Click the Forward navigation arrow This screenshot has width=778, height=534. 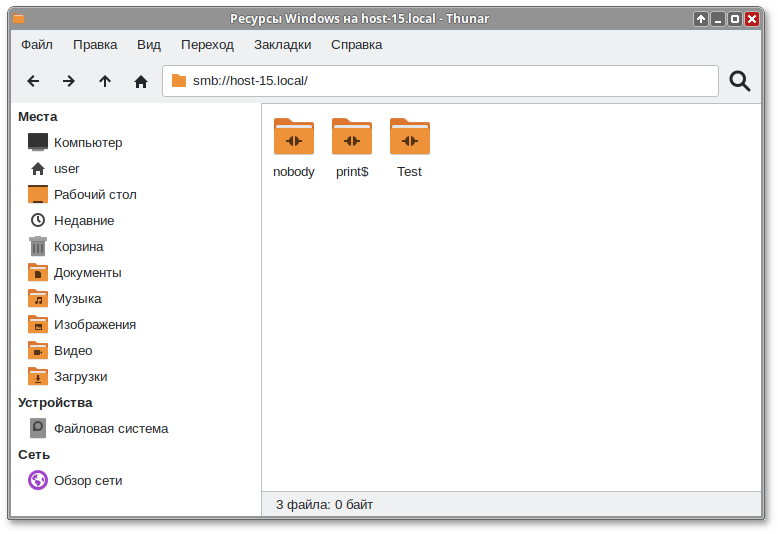tap(69, 81)
